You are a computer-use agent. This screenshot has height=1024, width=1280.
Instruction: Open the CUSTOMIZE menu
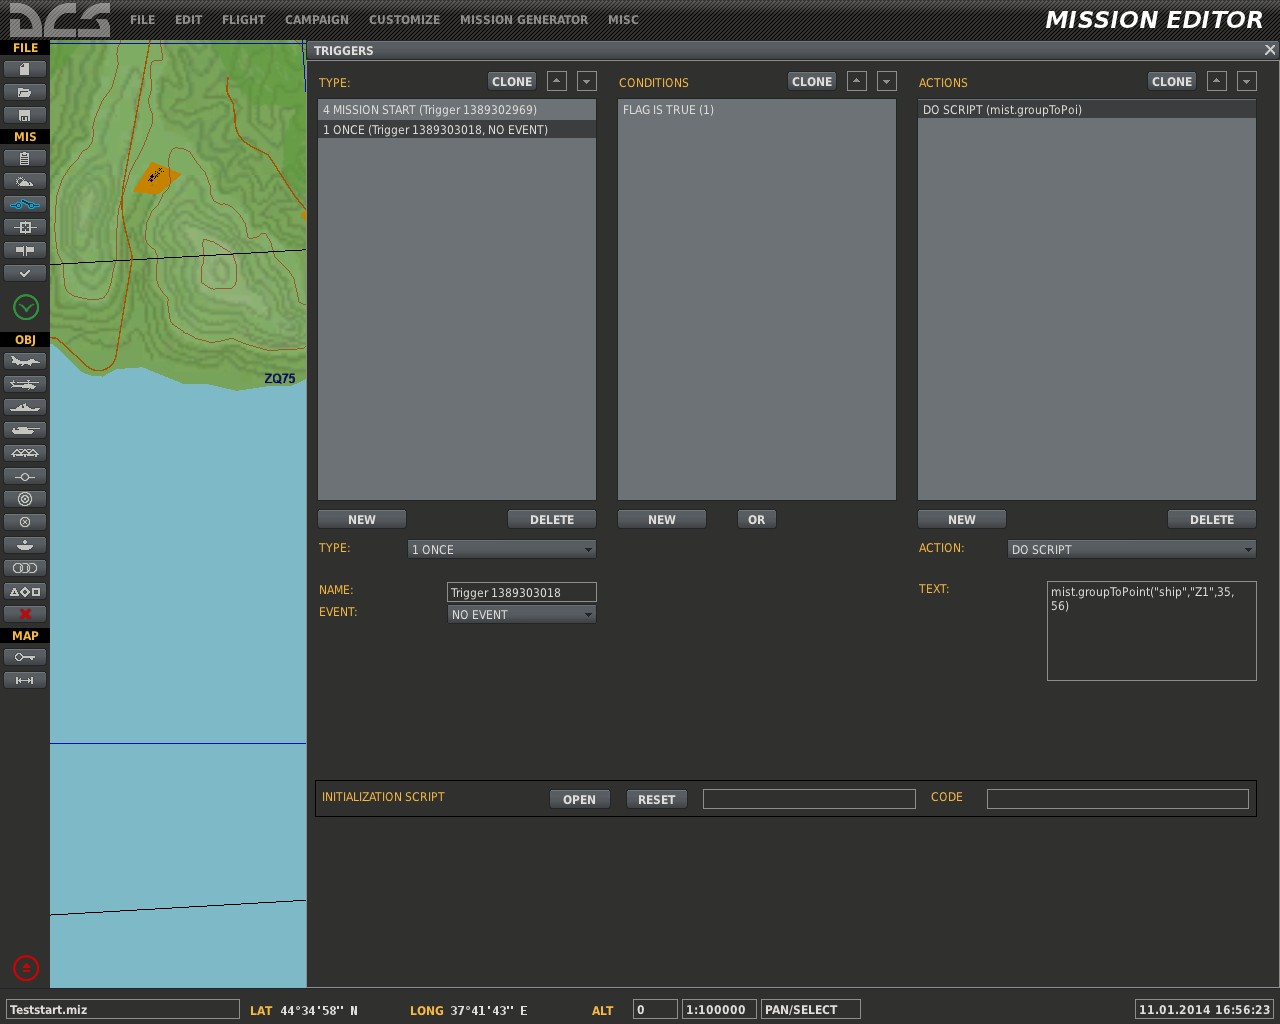404,19
